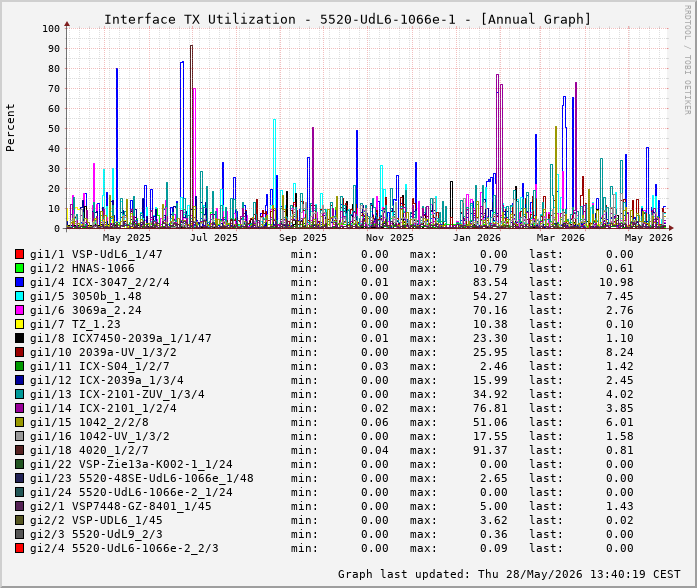
Task: Click the red swatch for gi2/4 5520-UdL6-1066e-2_2/3
Action: 19,548
